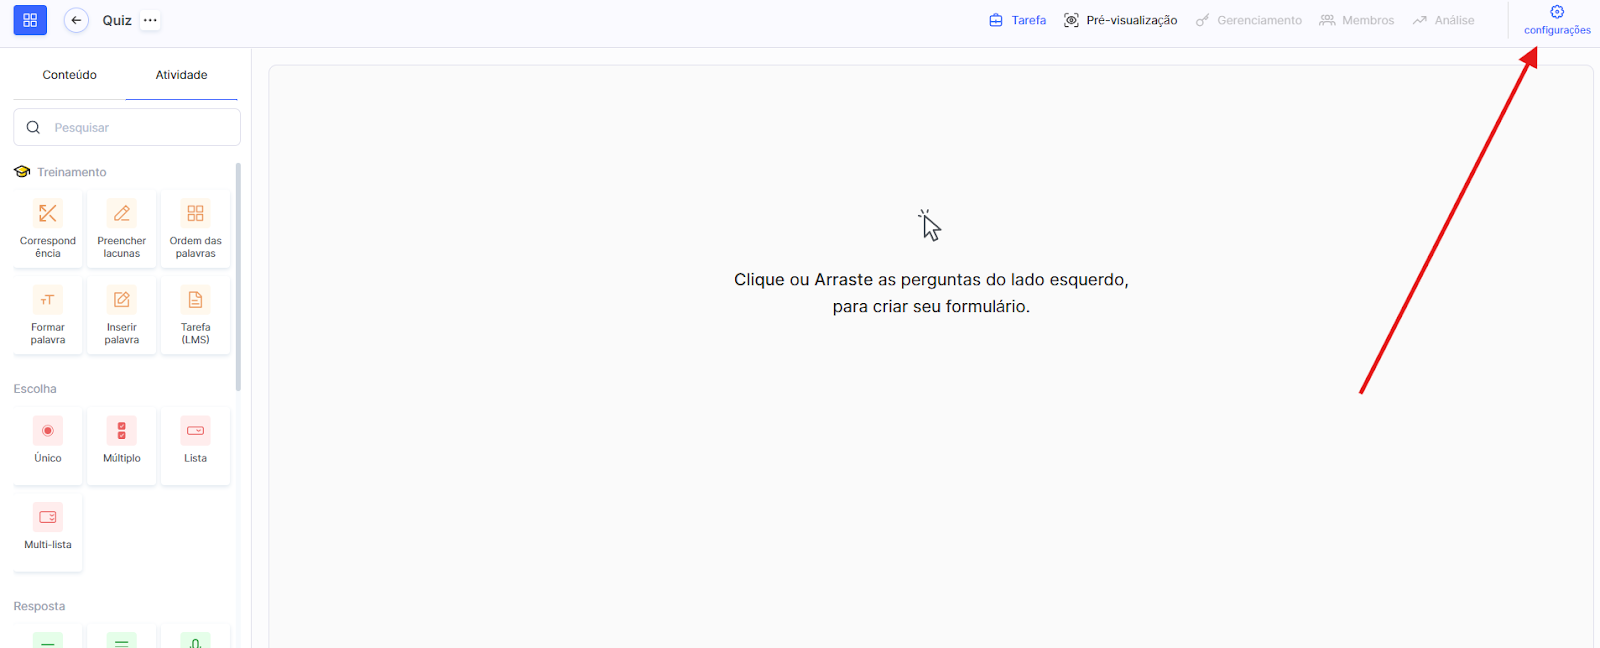1600x648 pixels.
Task: Add a Formar palavra question
Action: [x=48, y=316]
